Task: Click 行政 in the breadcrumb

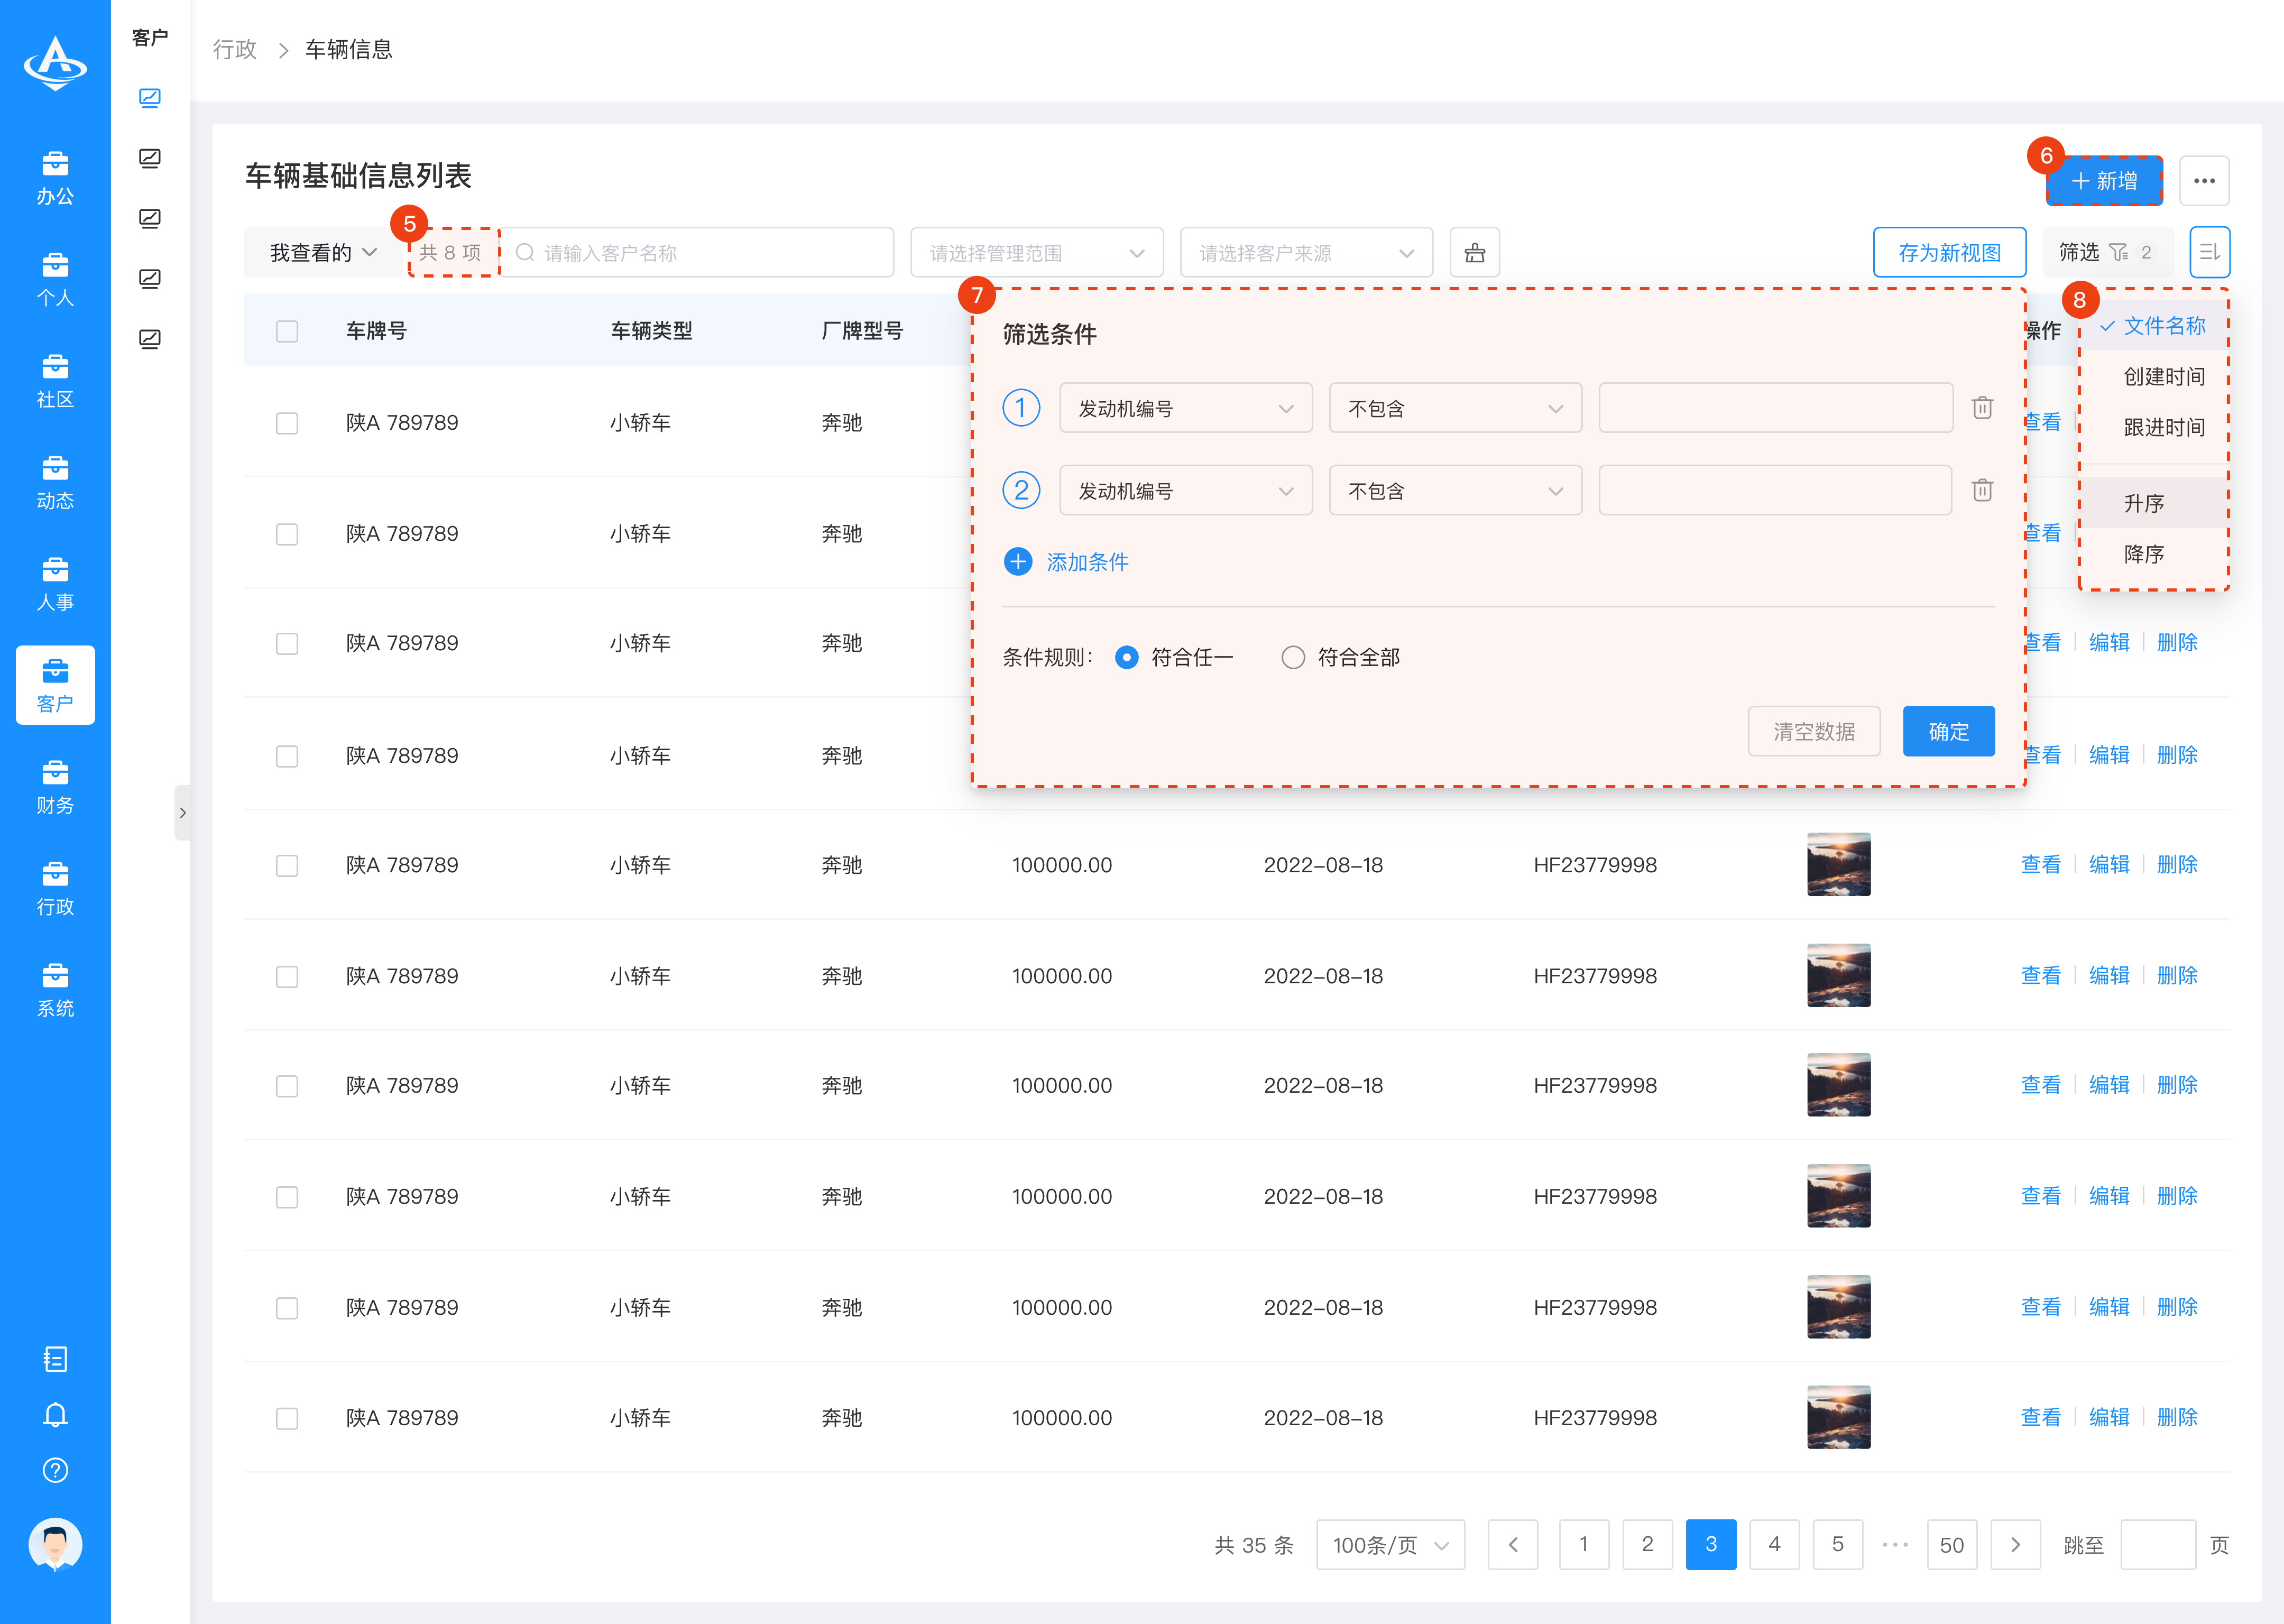Action: [x=235, y=49]
